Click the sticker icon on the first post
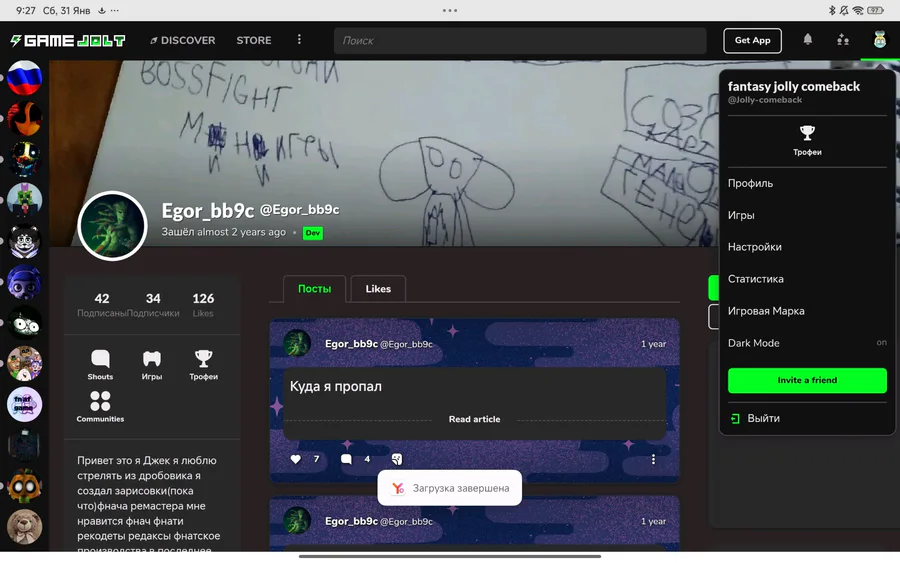Image resolution: width=900 pixels, height=563 pixels. [x=397, y=459]
